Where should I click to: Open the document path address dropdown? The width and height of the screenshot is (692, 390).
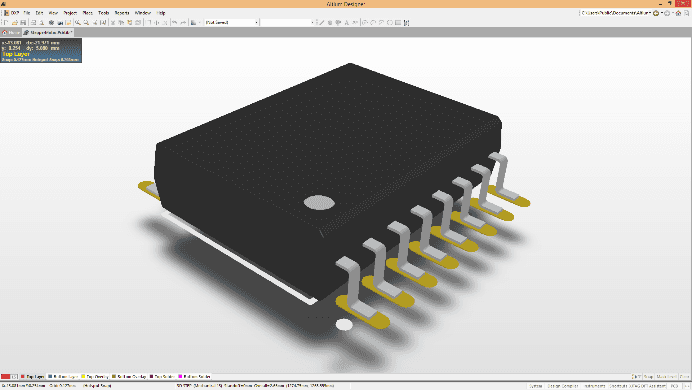tap(650, 13)
